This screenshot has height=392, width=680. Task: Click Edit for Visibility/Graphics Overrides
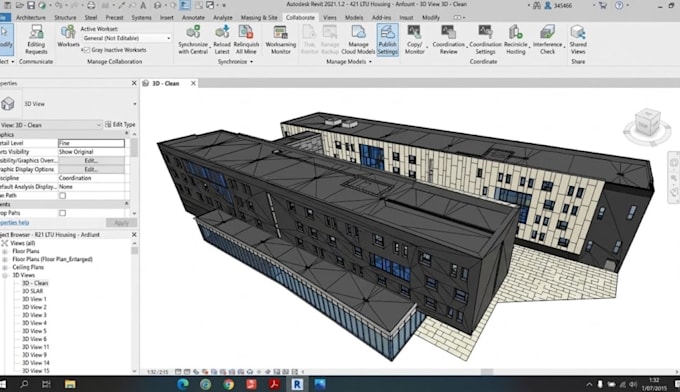coord(91,160)
